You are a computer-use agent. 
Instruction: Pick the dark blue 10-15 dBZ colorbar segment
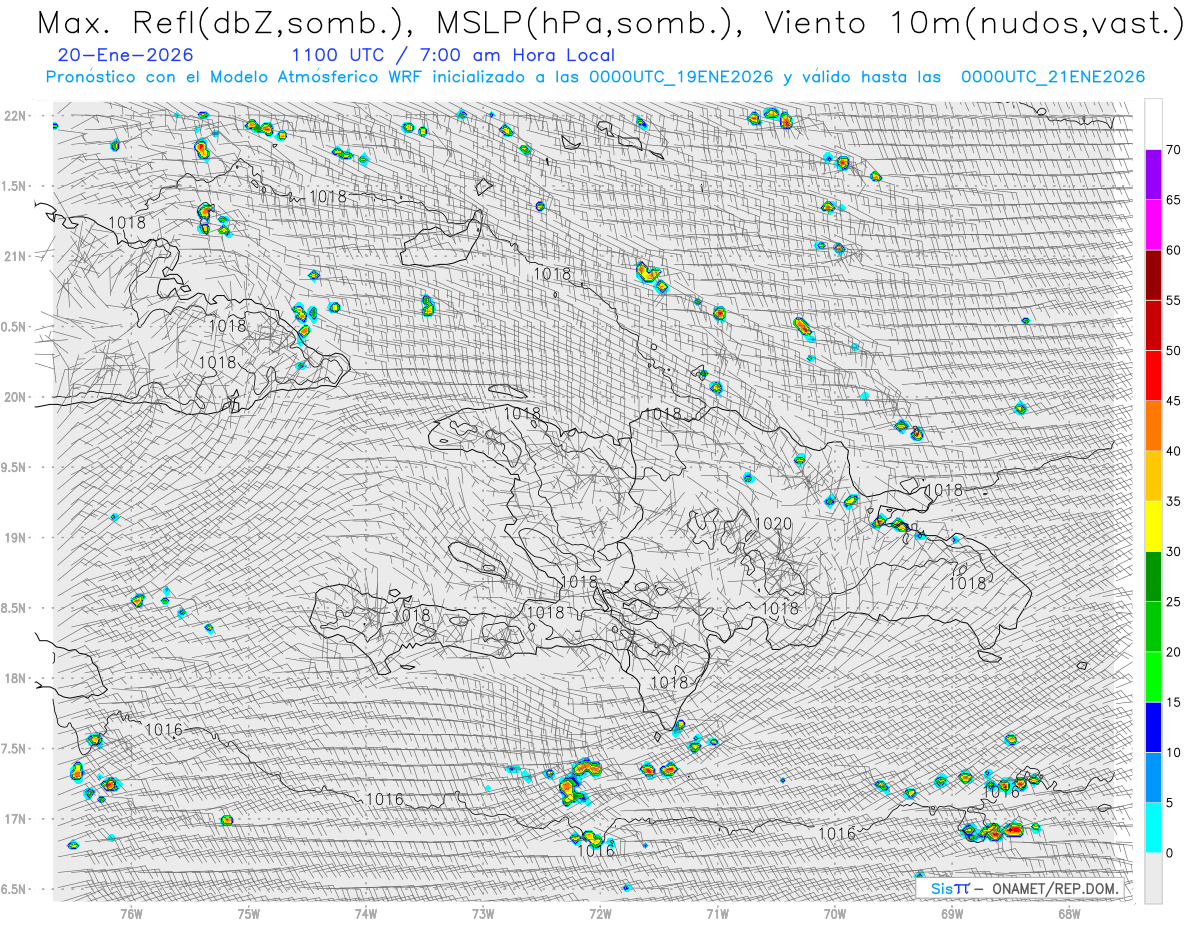tap(1153, 727)
